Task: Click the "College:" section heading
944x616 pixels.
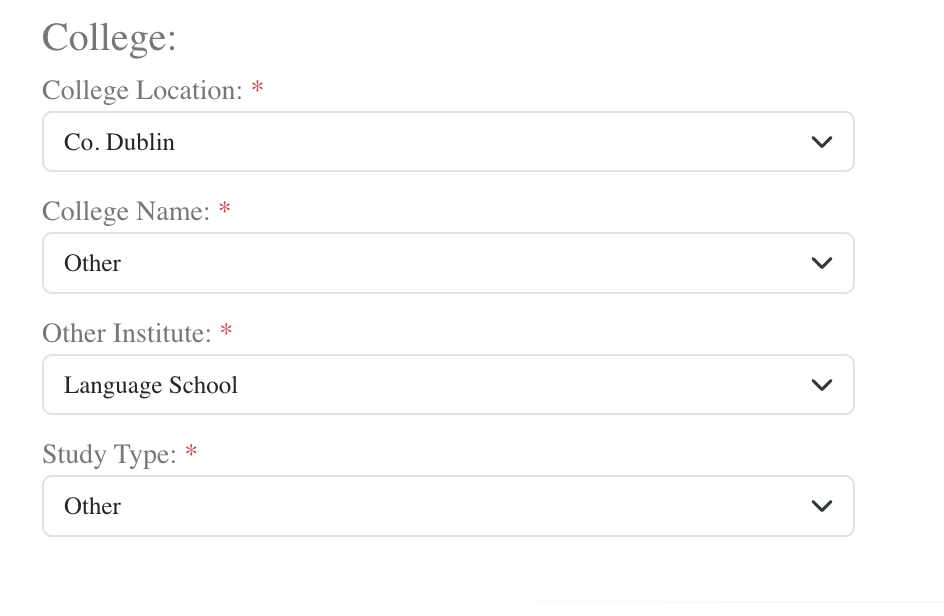Action: click(x=109, y=38)
